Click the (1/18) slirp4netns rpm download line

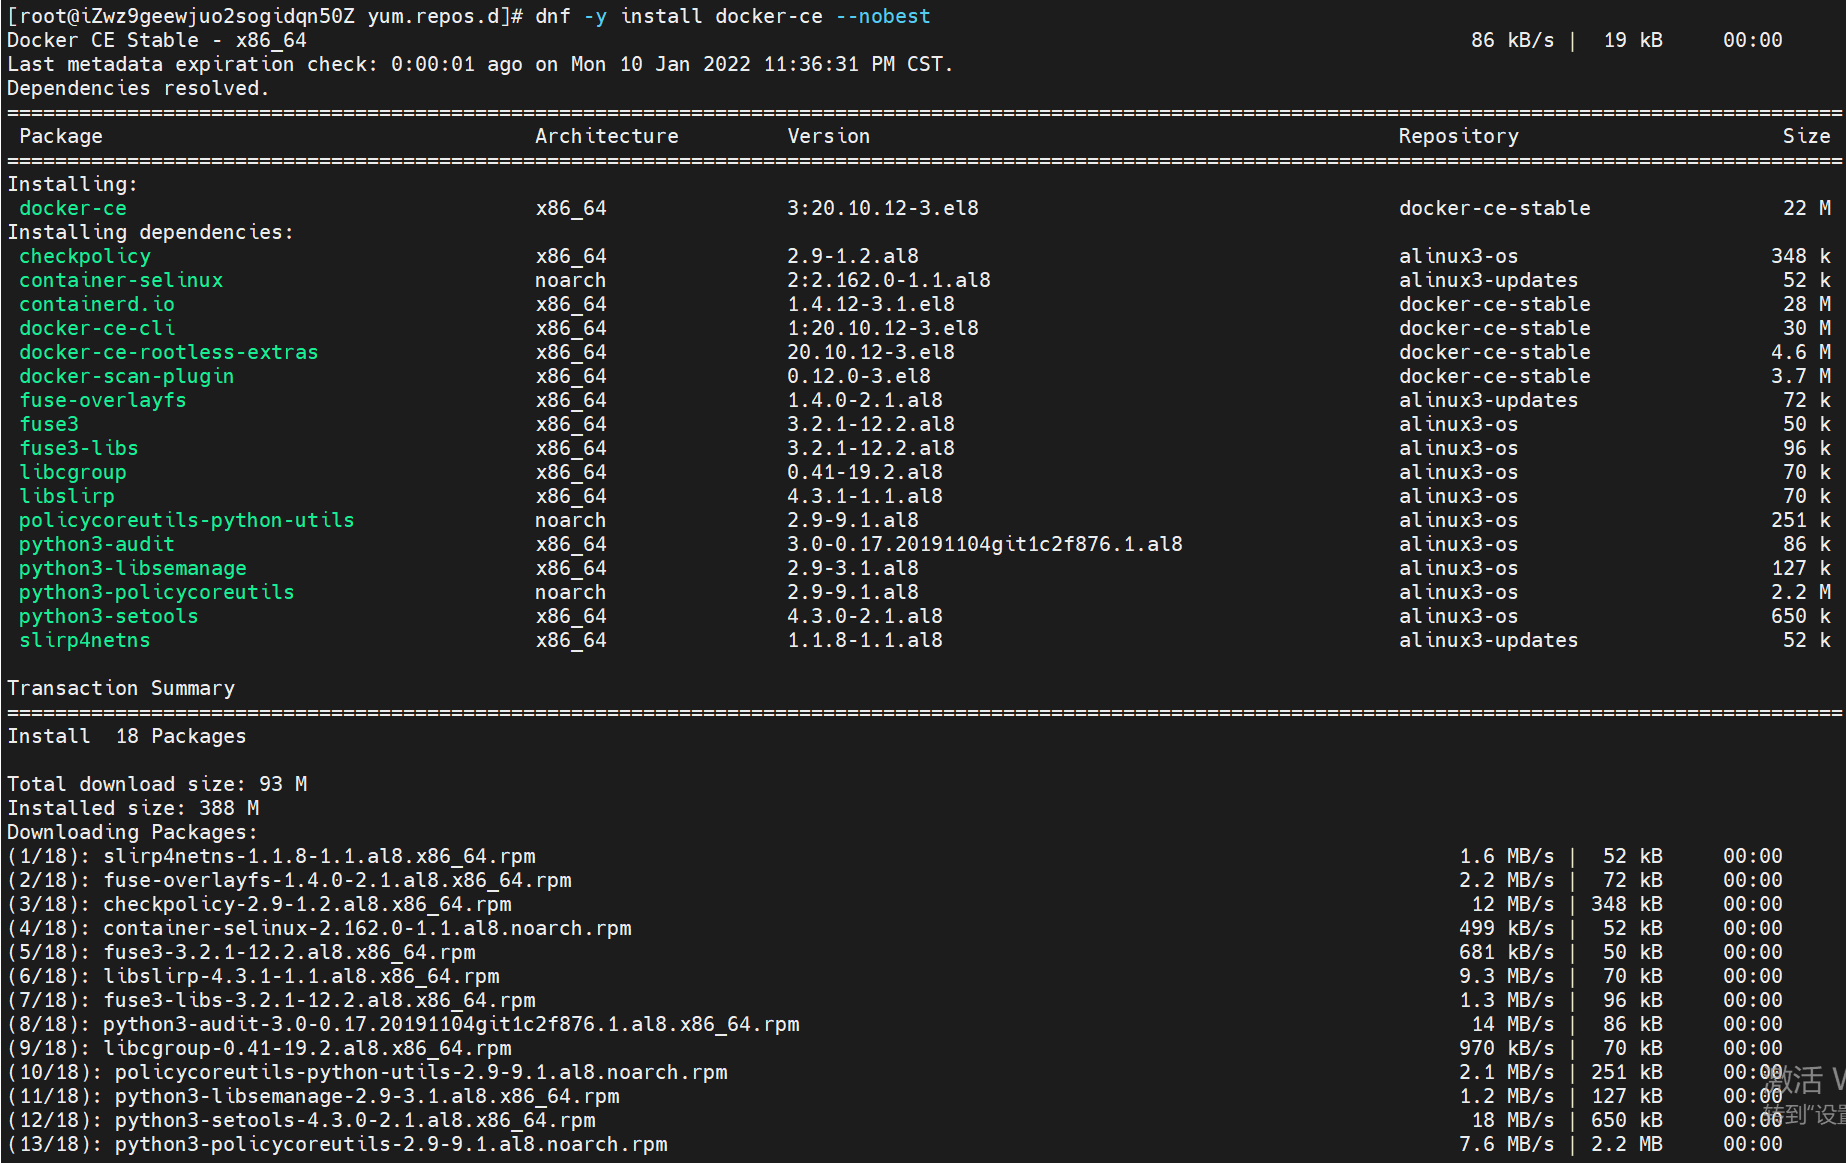tap(895, 856)
